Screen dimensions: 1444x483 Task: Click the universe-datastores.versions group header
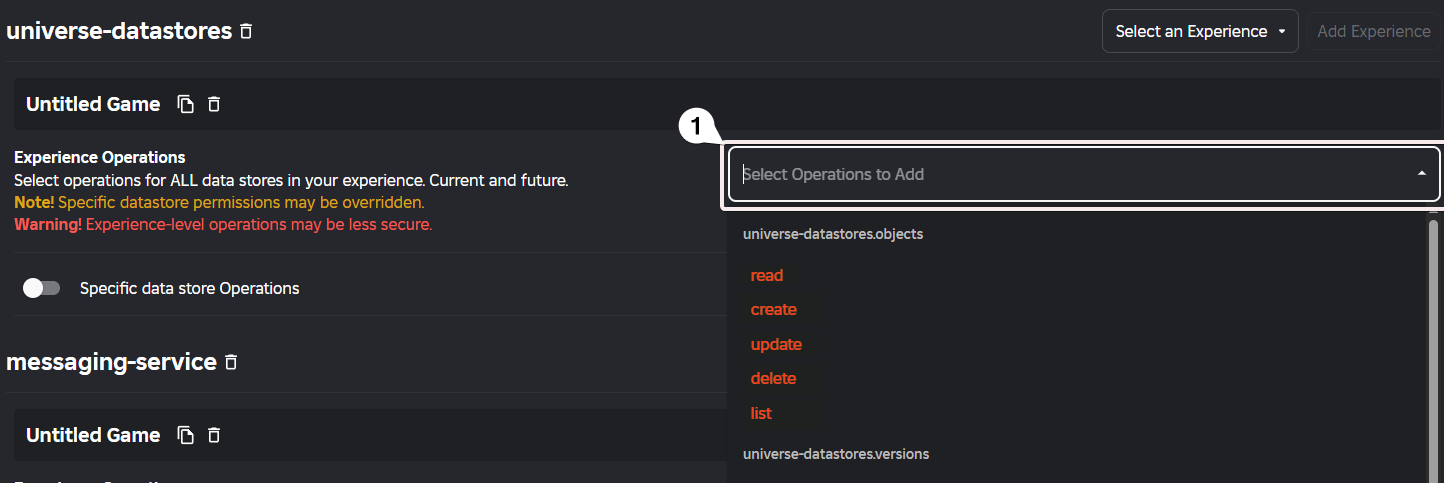click(836, 454)
